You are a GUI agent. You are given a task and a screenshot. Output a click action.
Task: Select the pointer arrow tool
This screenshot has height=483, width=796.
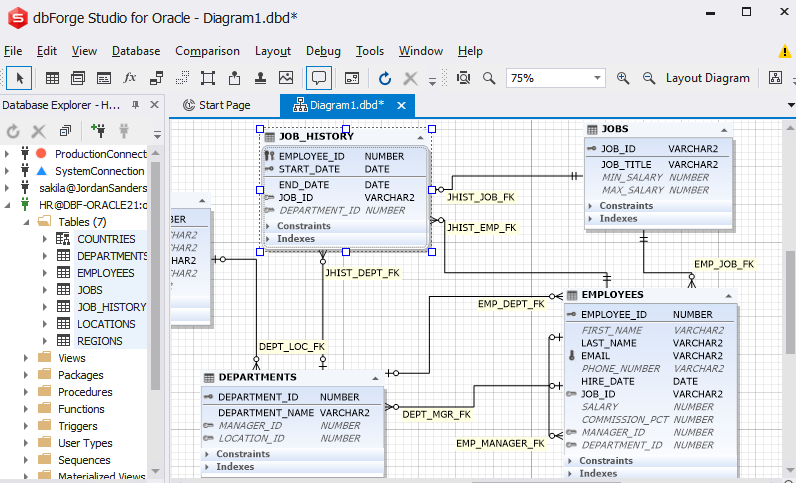click(x=20, y=78)
